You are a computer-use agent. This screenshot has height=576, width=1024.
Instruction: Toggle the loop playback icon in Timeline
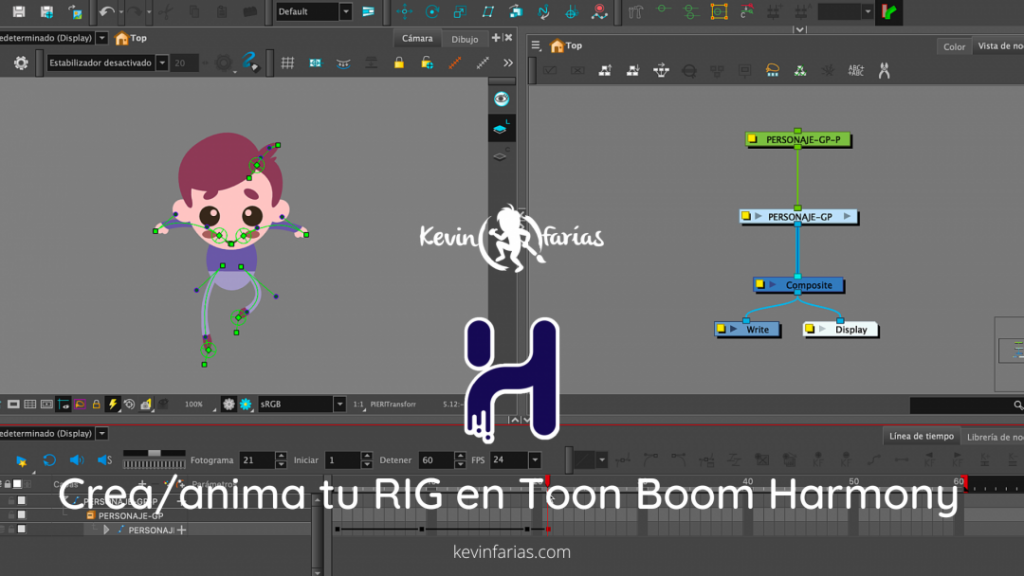pos(49,460)
